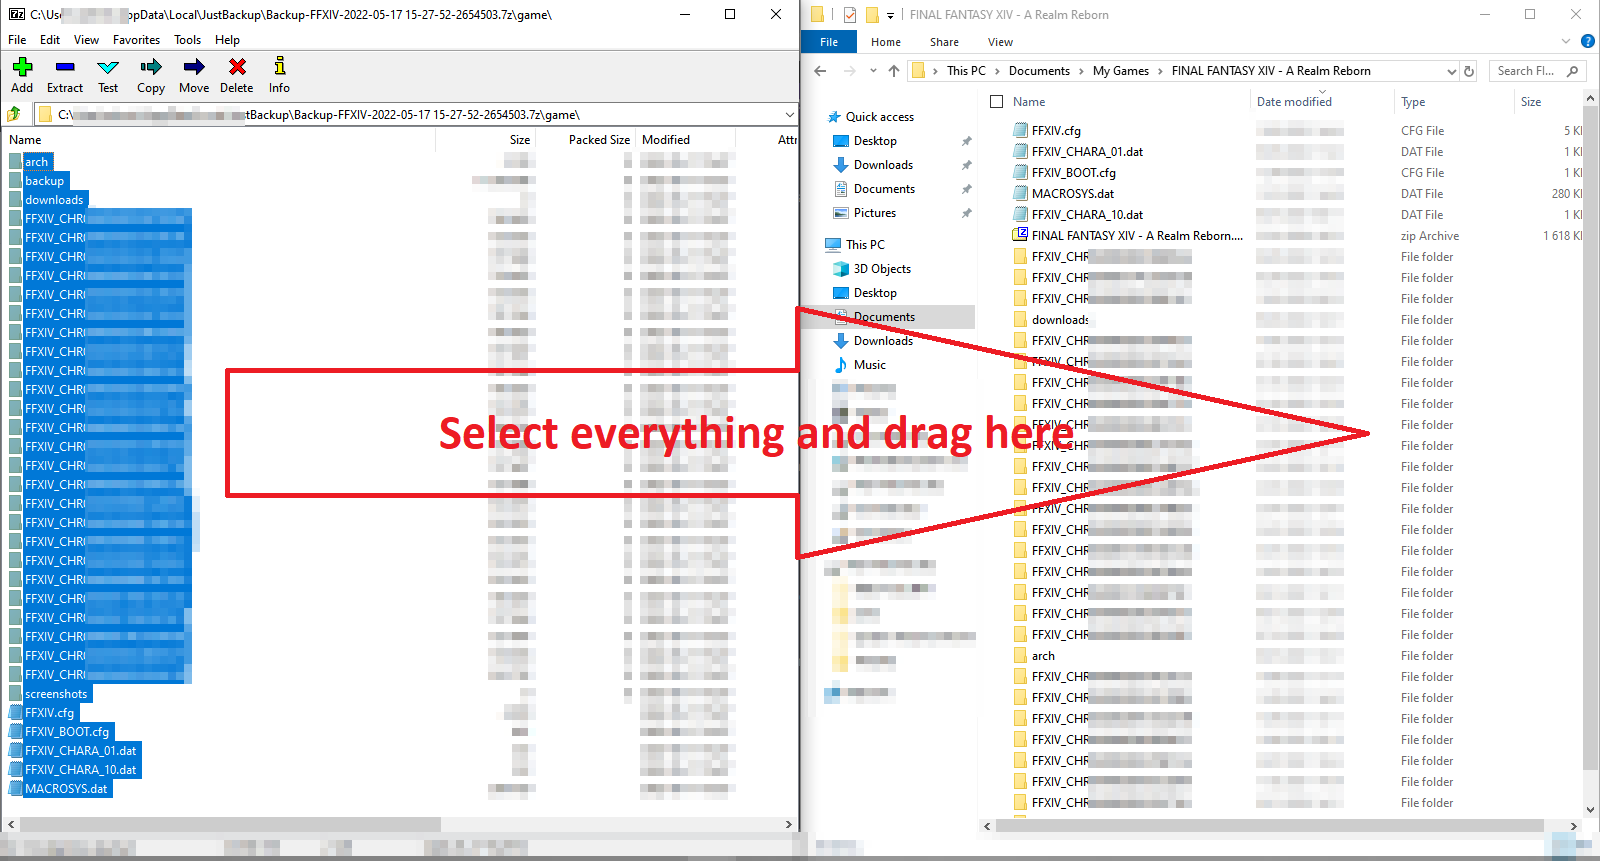Open Customize Quick Access Toolbar dropdown
Viewport: 1600px width, 861px height.
(890, 16)
